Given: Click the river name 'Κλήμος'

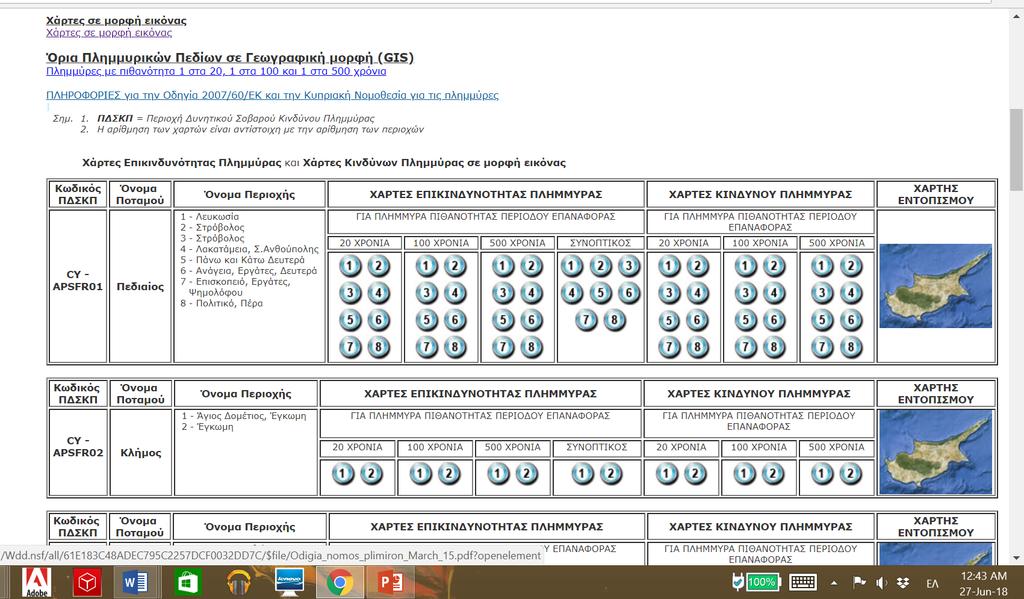Looking at the screenshot, I should tap(140, 453).
